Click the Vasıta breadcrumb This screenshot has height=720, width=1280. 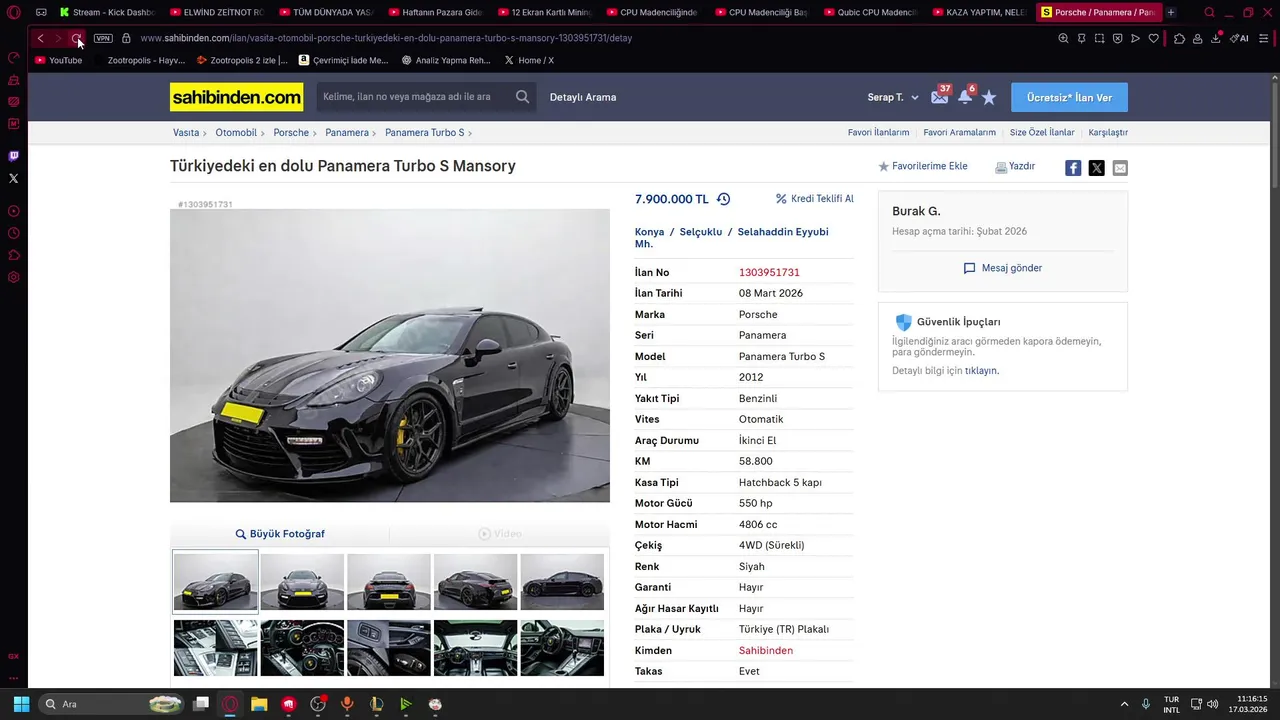[x=186, y=132]
